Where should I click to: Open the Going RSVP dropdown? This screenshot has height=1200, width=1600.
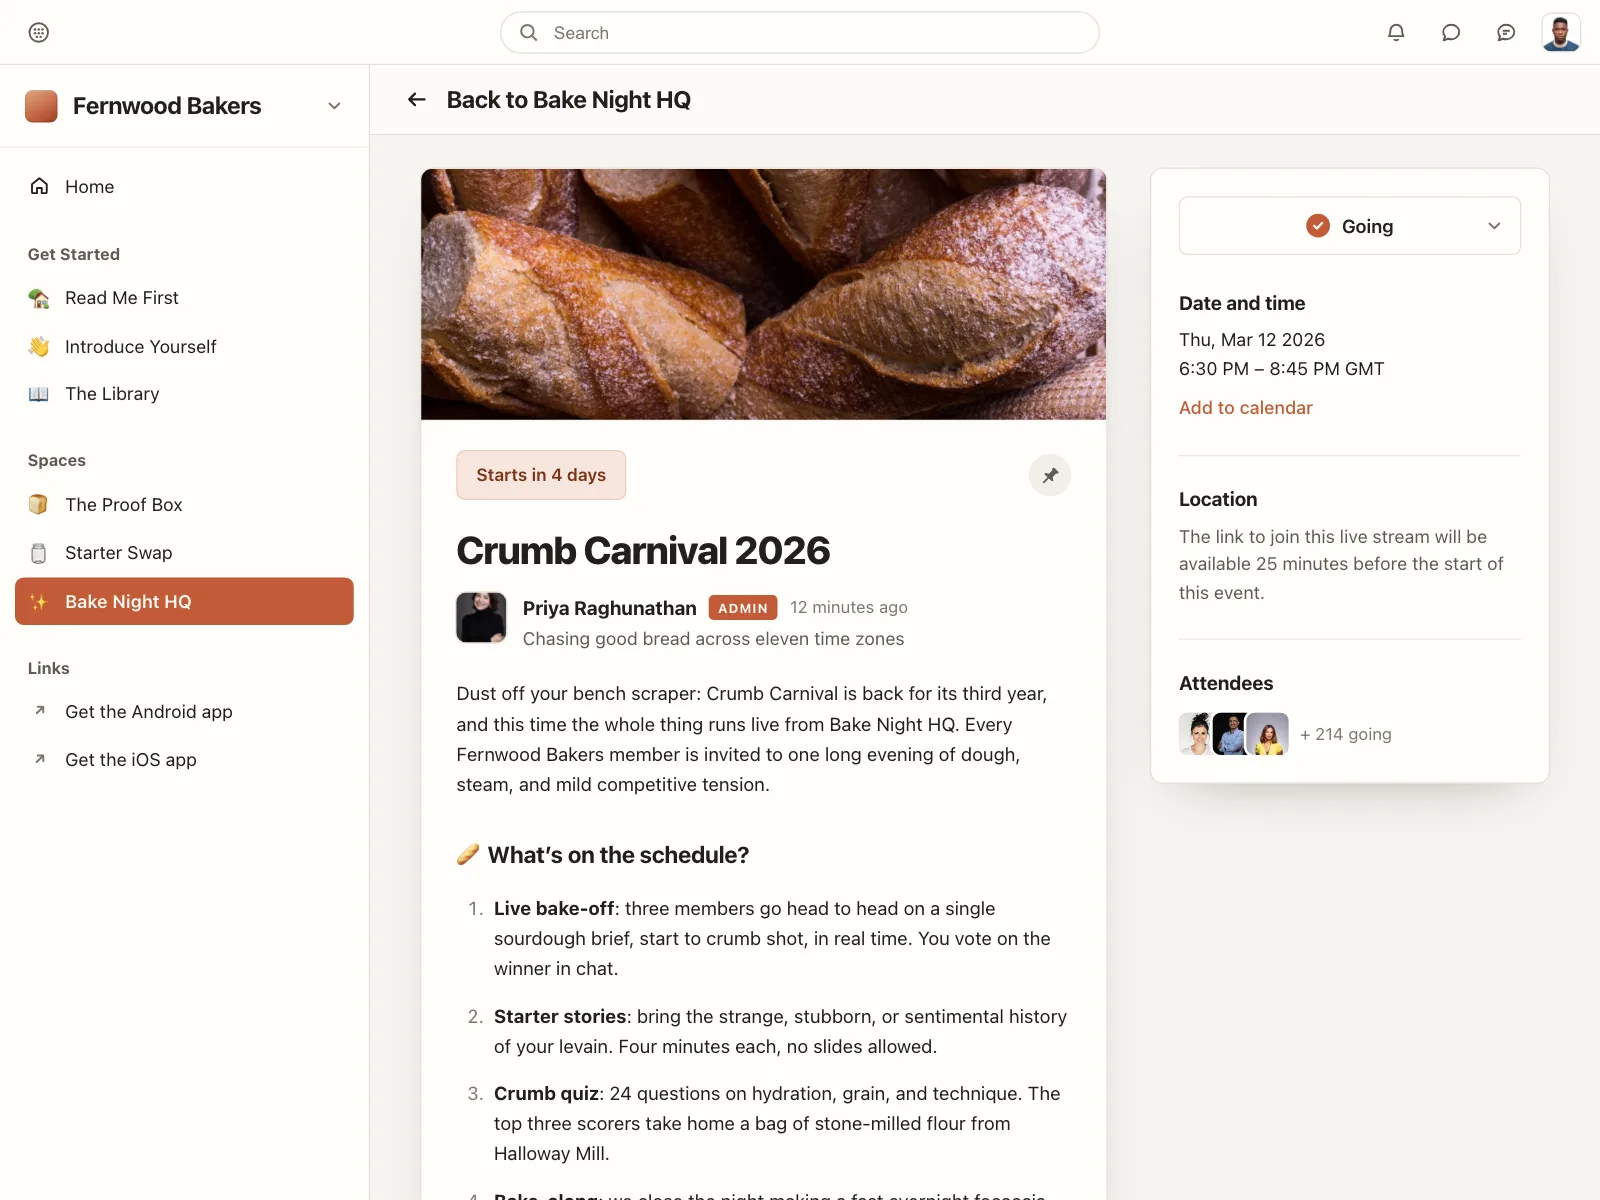(1350, 226)
